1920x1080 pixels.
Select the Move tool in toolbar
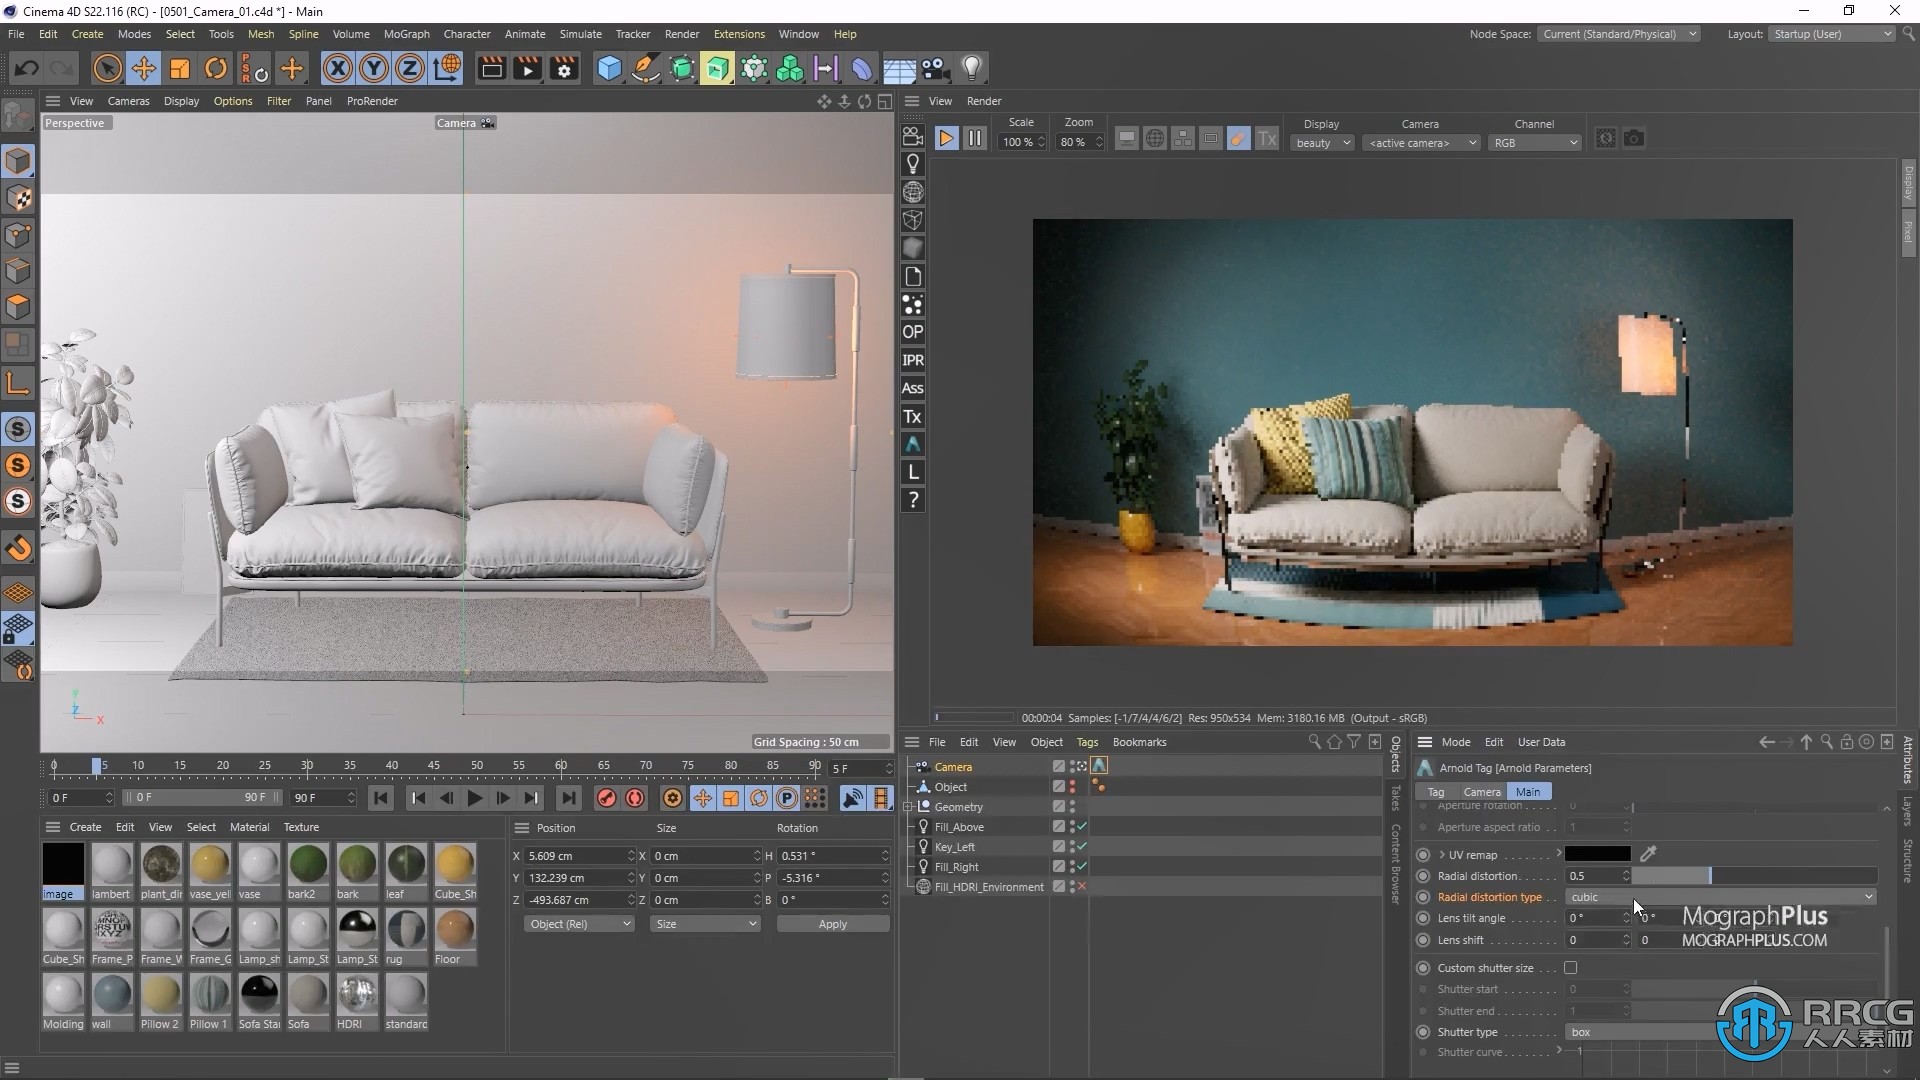pos(144,67)
